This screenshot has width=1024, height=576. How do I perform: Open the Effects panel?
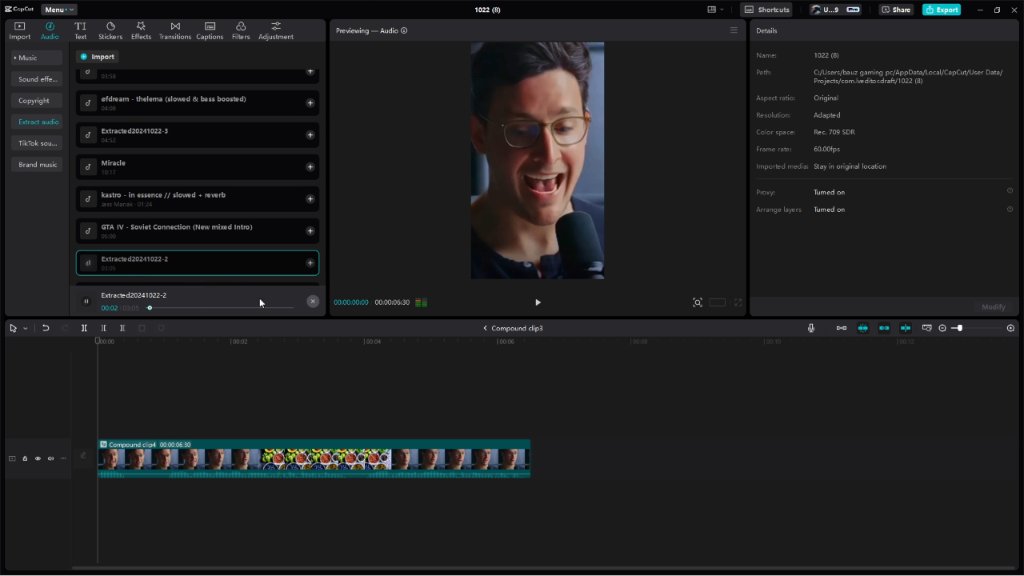click(x=140, y=30)
